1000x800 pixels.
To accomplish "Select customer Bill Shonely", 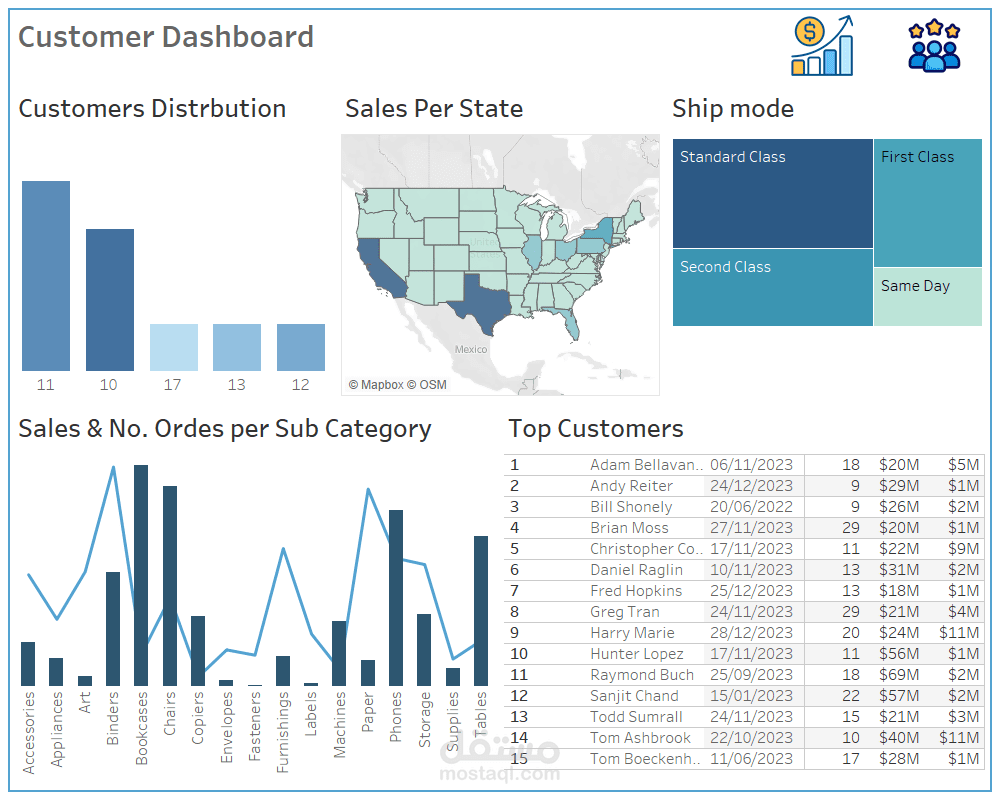I will coord(631,507).
